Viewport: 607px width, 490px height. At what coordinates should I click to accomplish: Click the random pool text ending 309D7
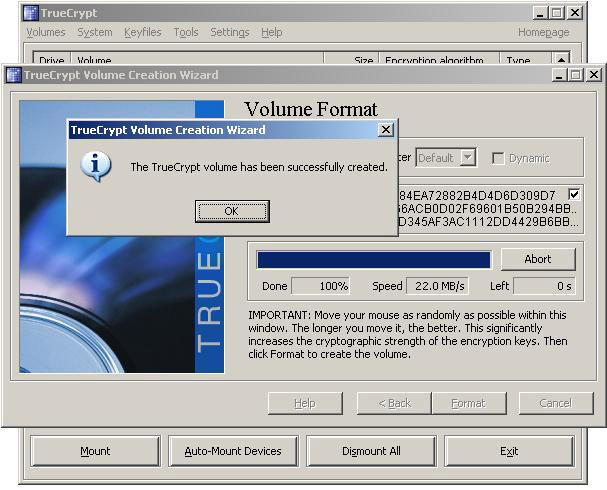tap(477, 195)
